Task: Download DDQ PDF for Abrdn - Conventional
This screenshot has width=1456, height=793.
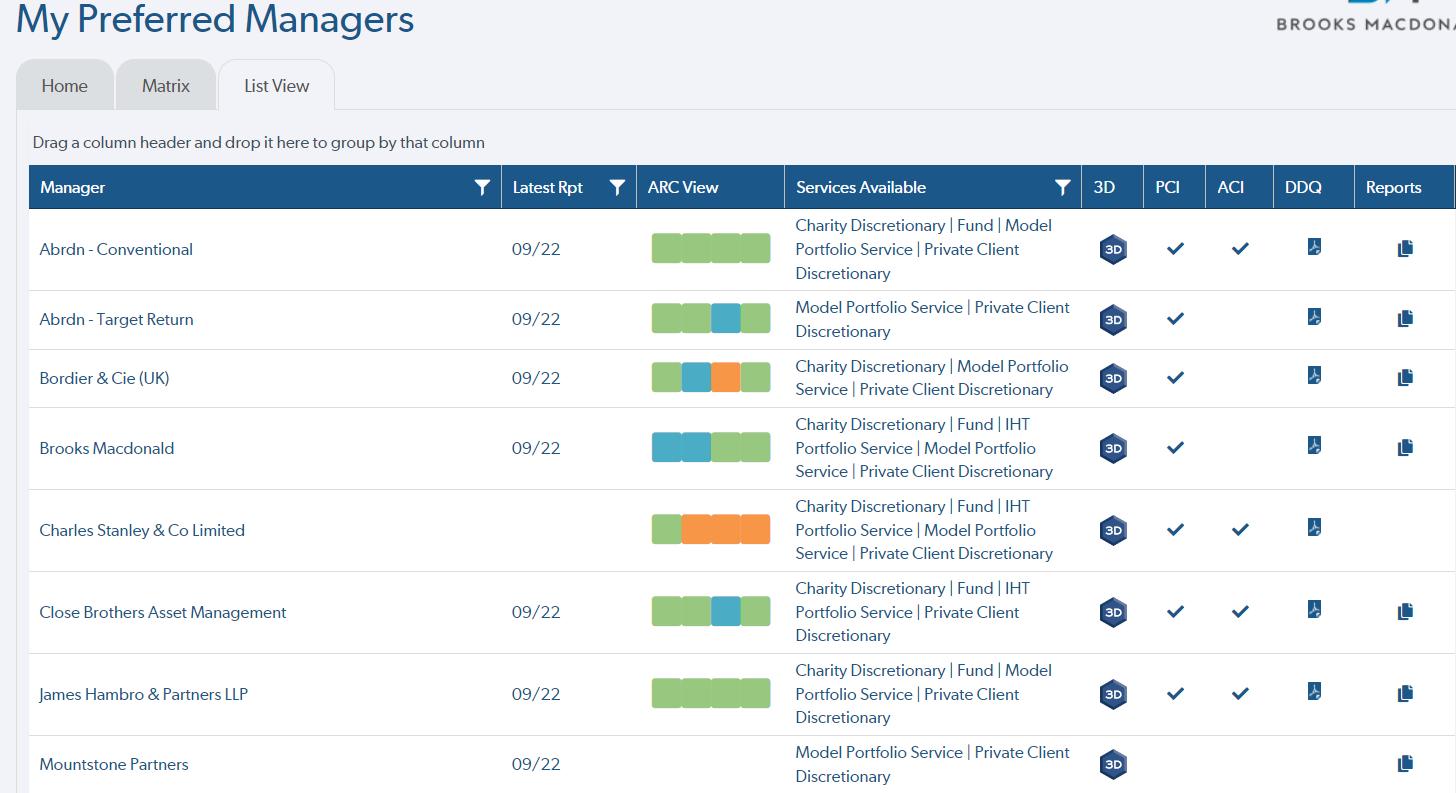Action: coord(1315,247)
